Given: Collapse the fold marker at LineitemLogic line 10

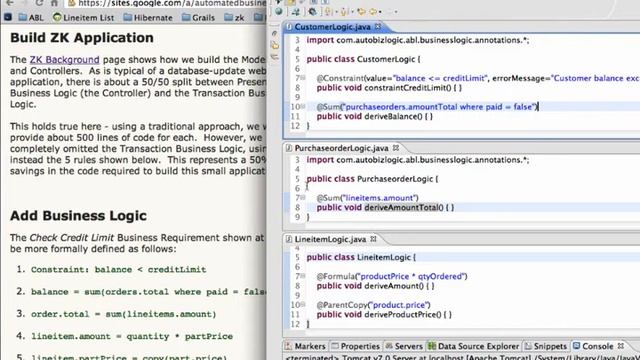Looking at the screenshot, I should (303, 304).
